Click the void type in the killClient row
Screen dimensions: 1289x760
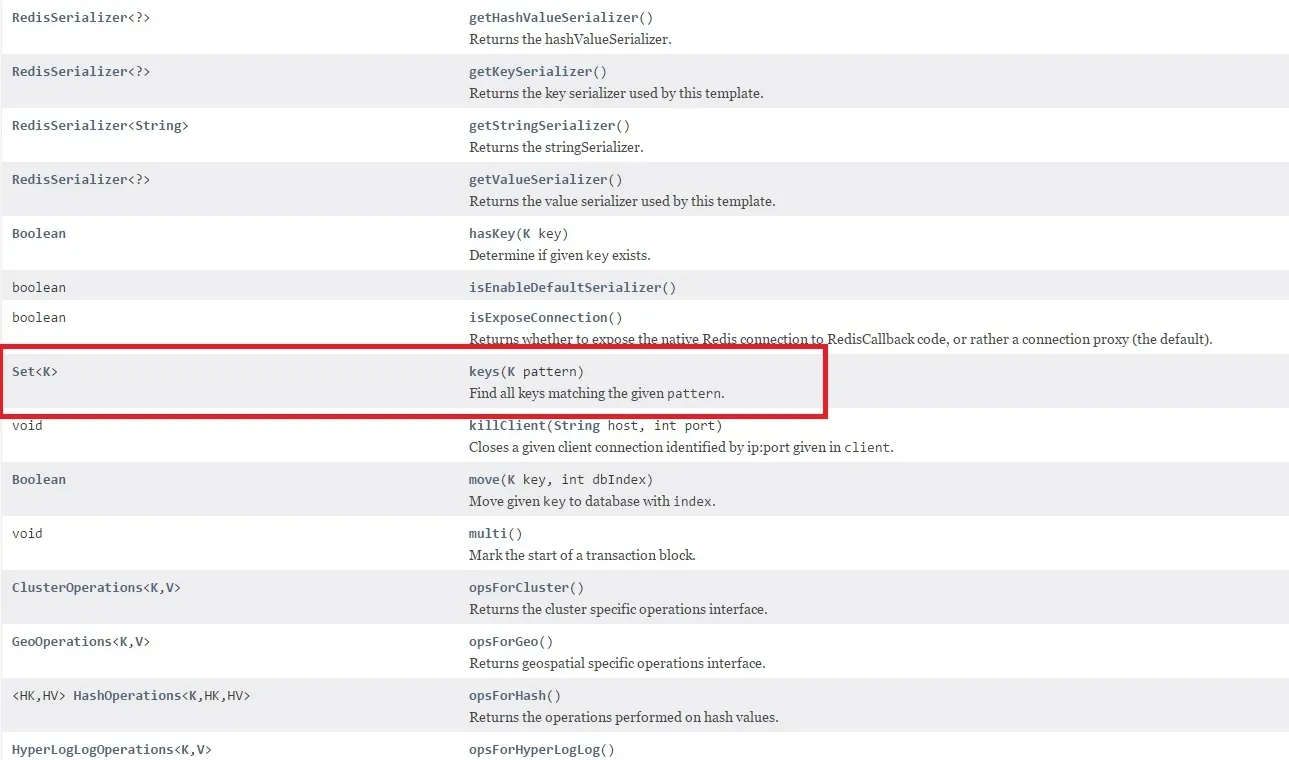click(27, 426)
